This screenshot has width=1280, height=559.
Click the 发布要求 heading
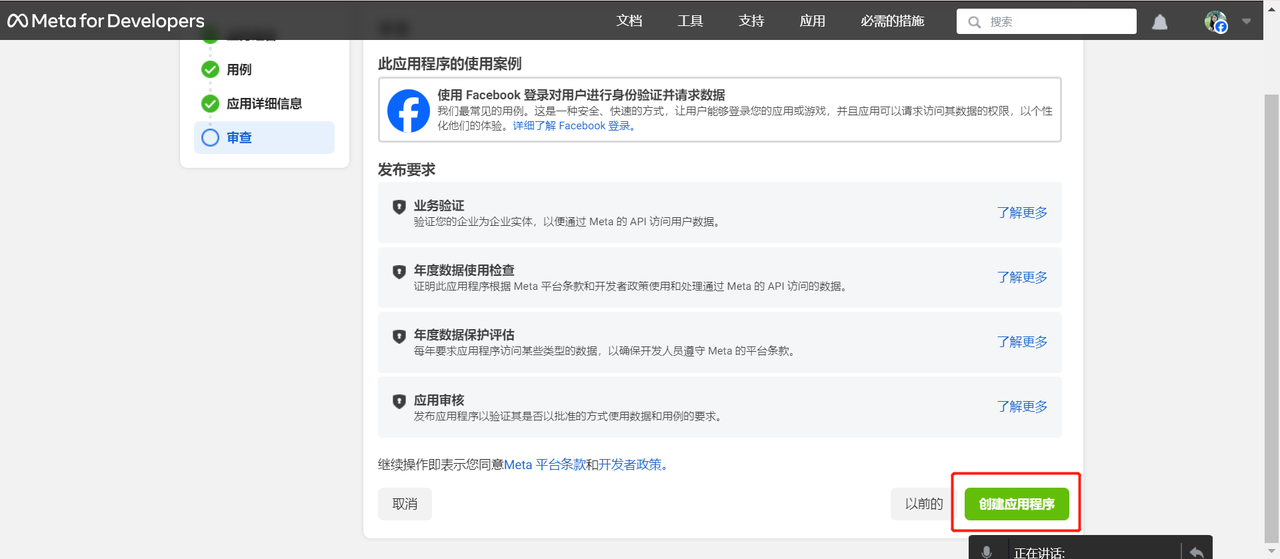(407, 170)
